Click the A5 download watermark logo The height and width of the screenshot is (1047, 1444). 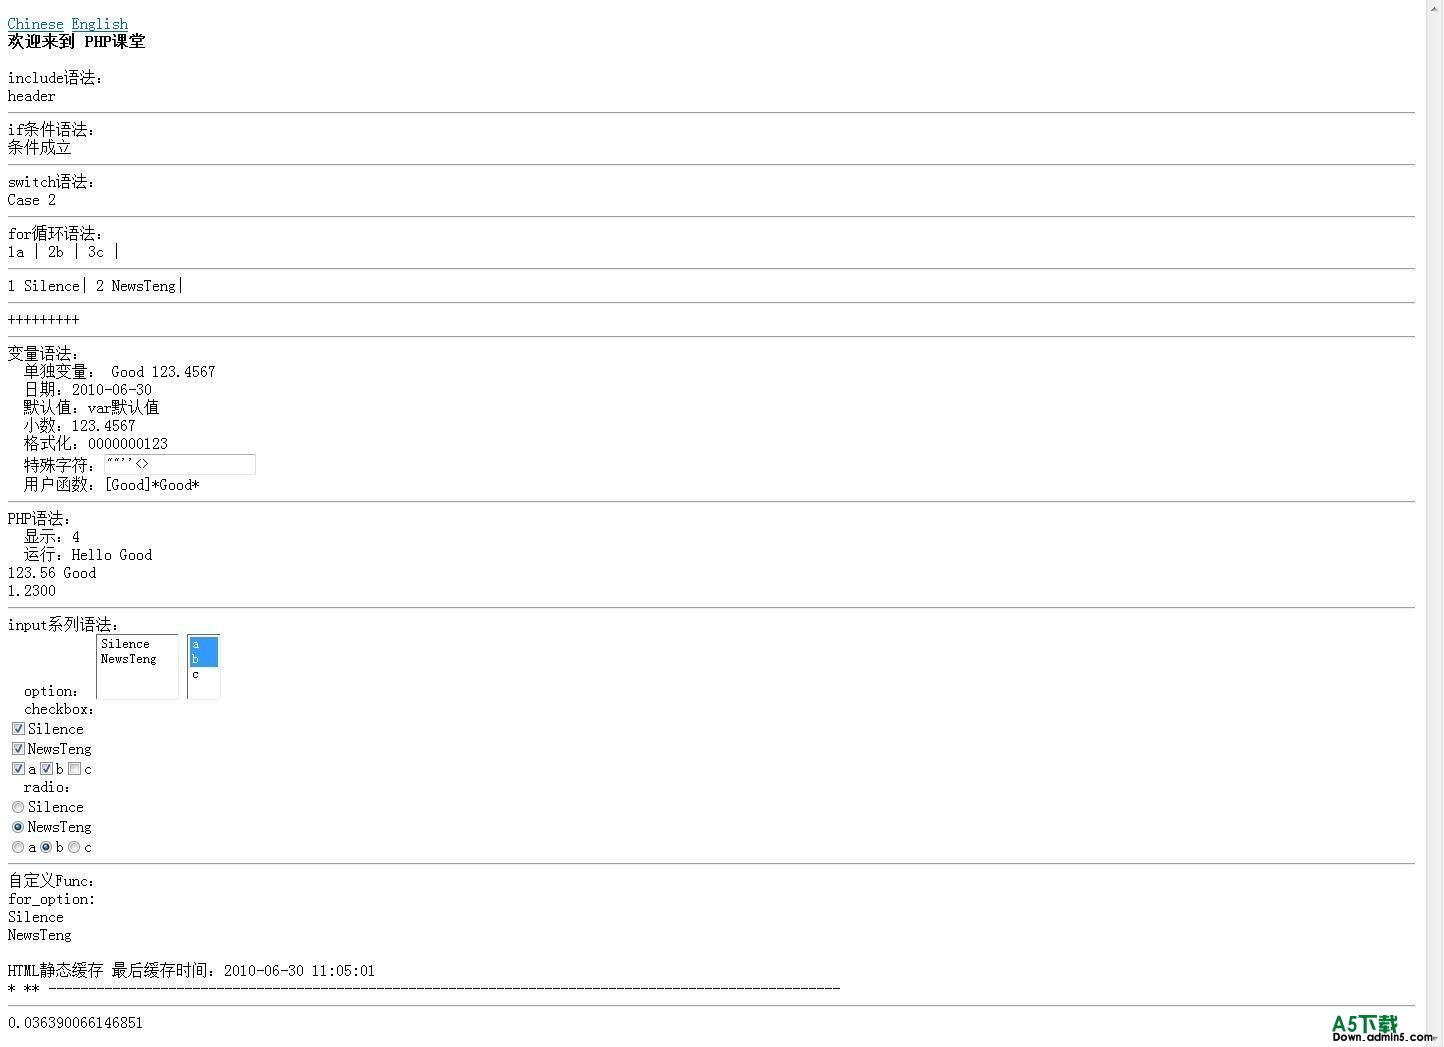[x=1365, y=1024]
